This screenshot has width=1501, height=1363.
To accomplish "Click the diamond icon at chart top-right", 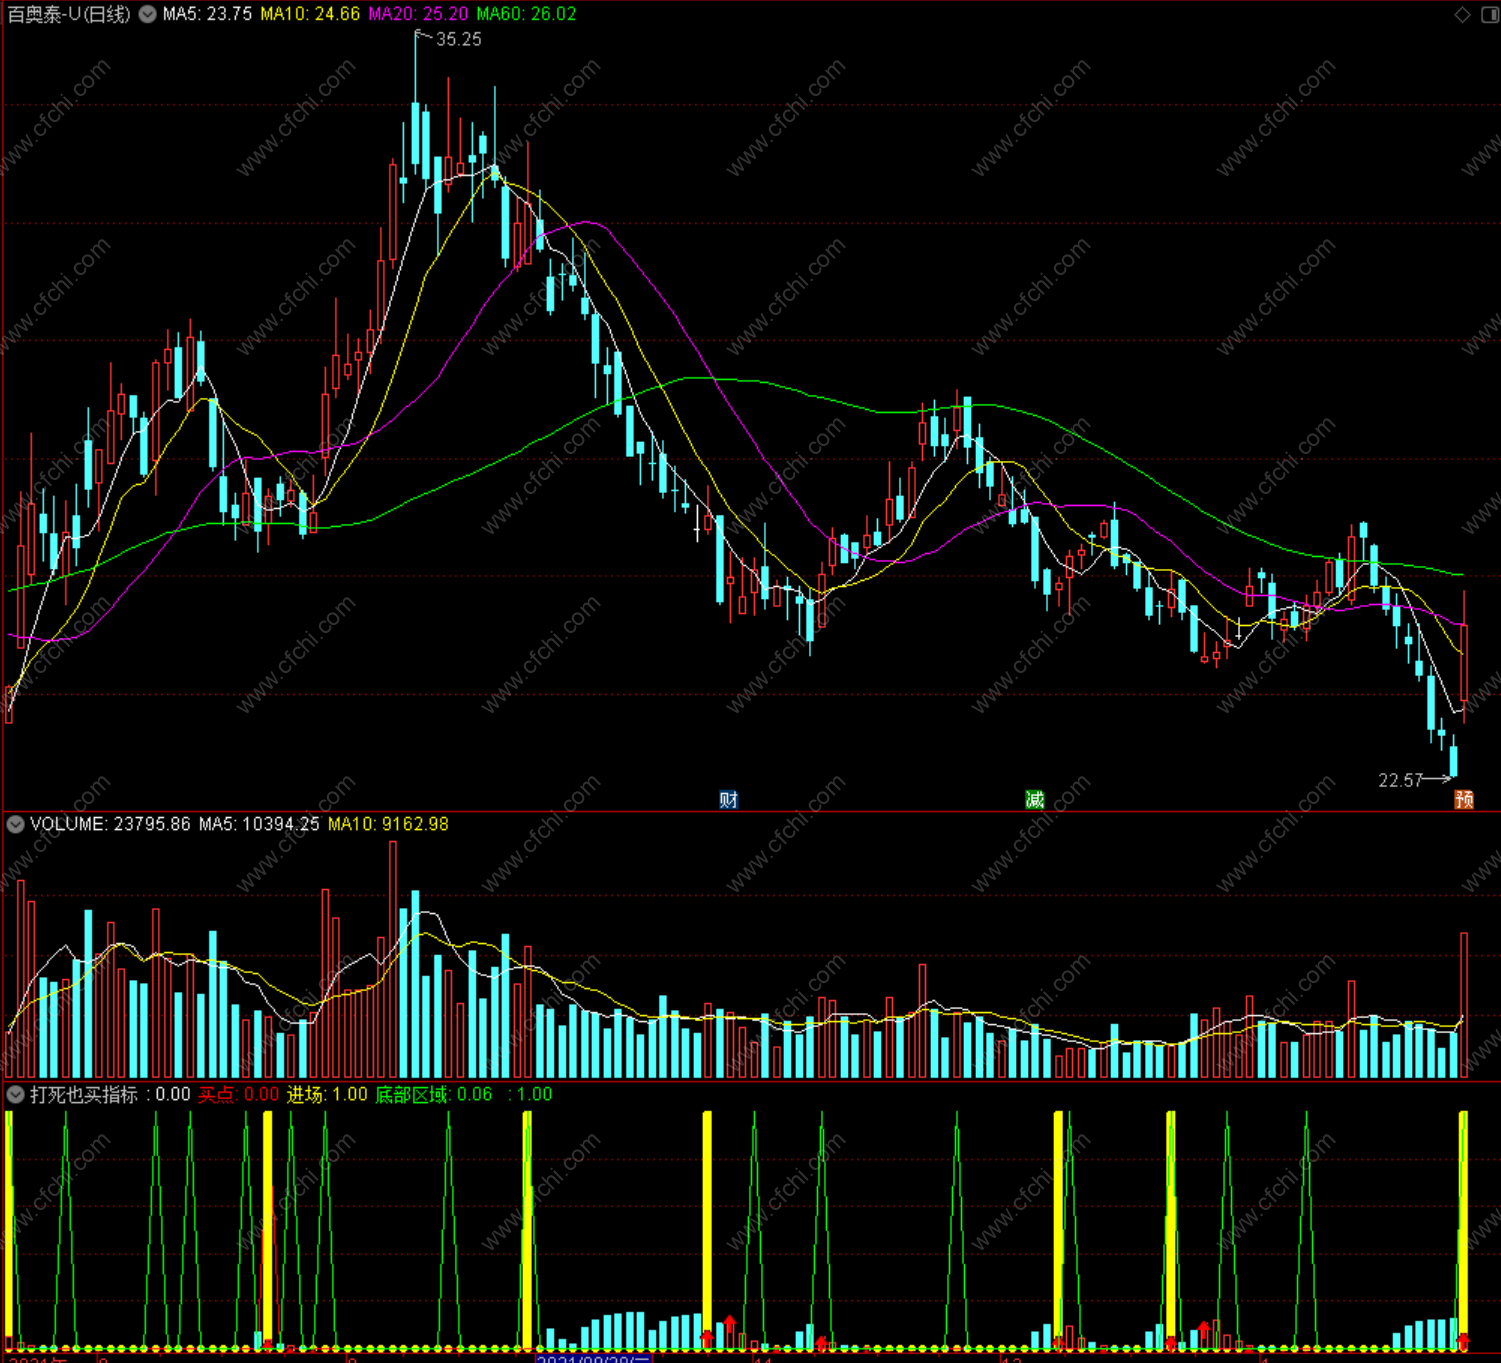I will tap(1462, 14).
